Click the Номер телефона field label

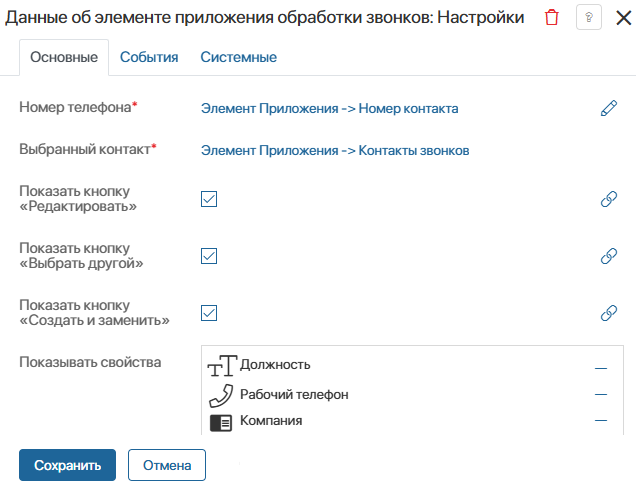(78, 107)
